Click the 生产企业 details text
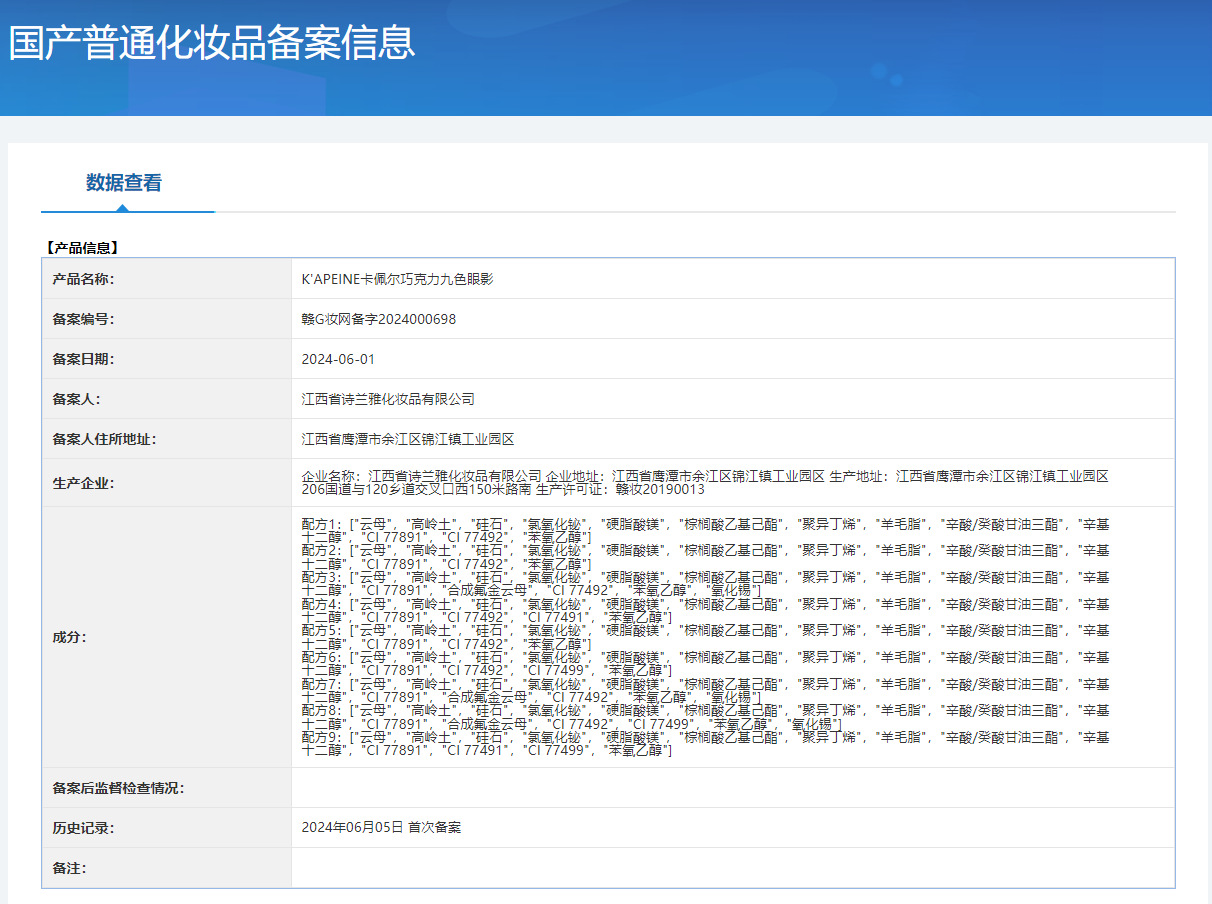Viewport: 1212px width, 904px height. click(704, 483)
